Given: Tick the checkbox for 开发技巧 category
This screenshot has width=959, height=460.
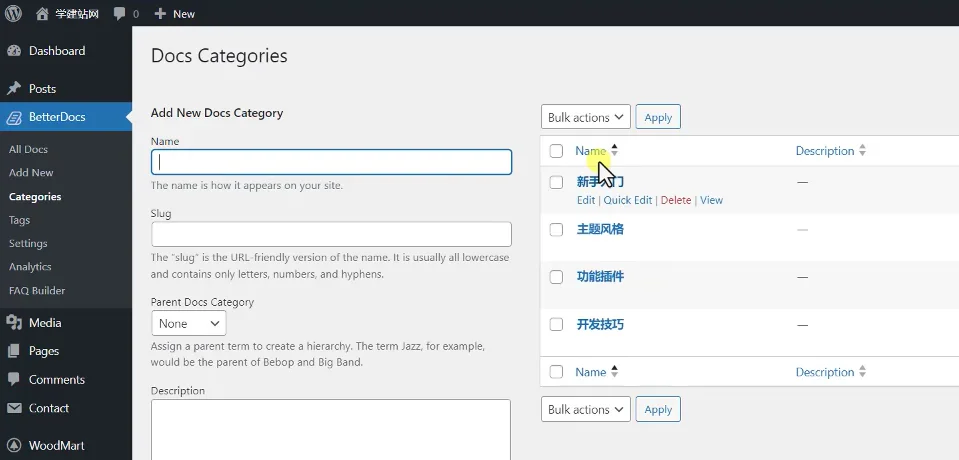Looking at the screenshot, I should pyautogui.click(x=556, y=324).
